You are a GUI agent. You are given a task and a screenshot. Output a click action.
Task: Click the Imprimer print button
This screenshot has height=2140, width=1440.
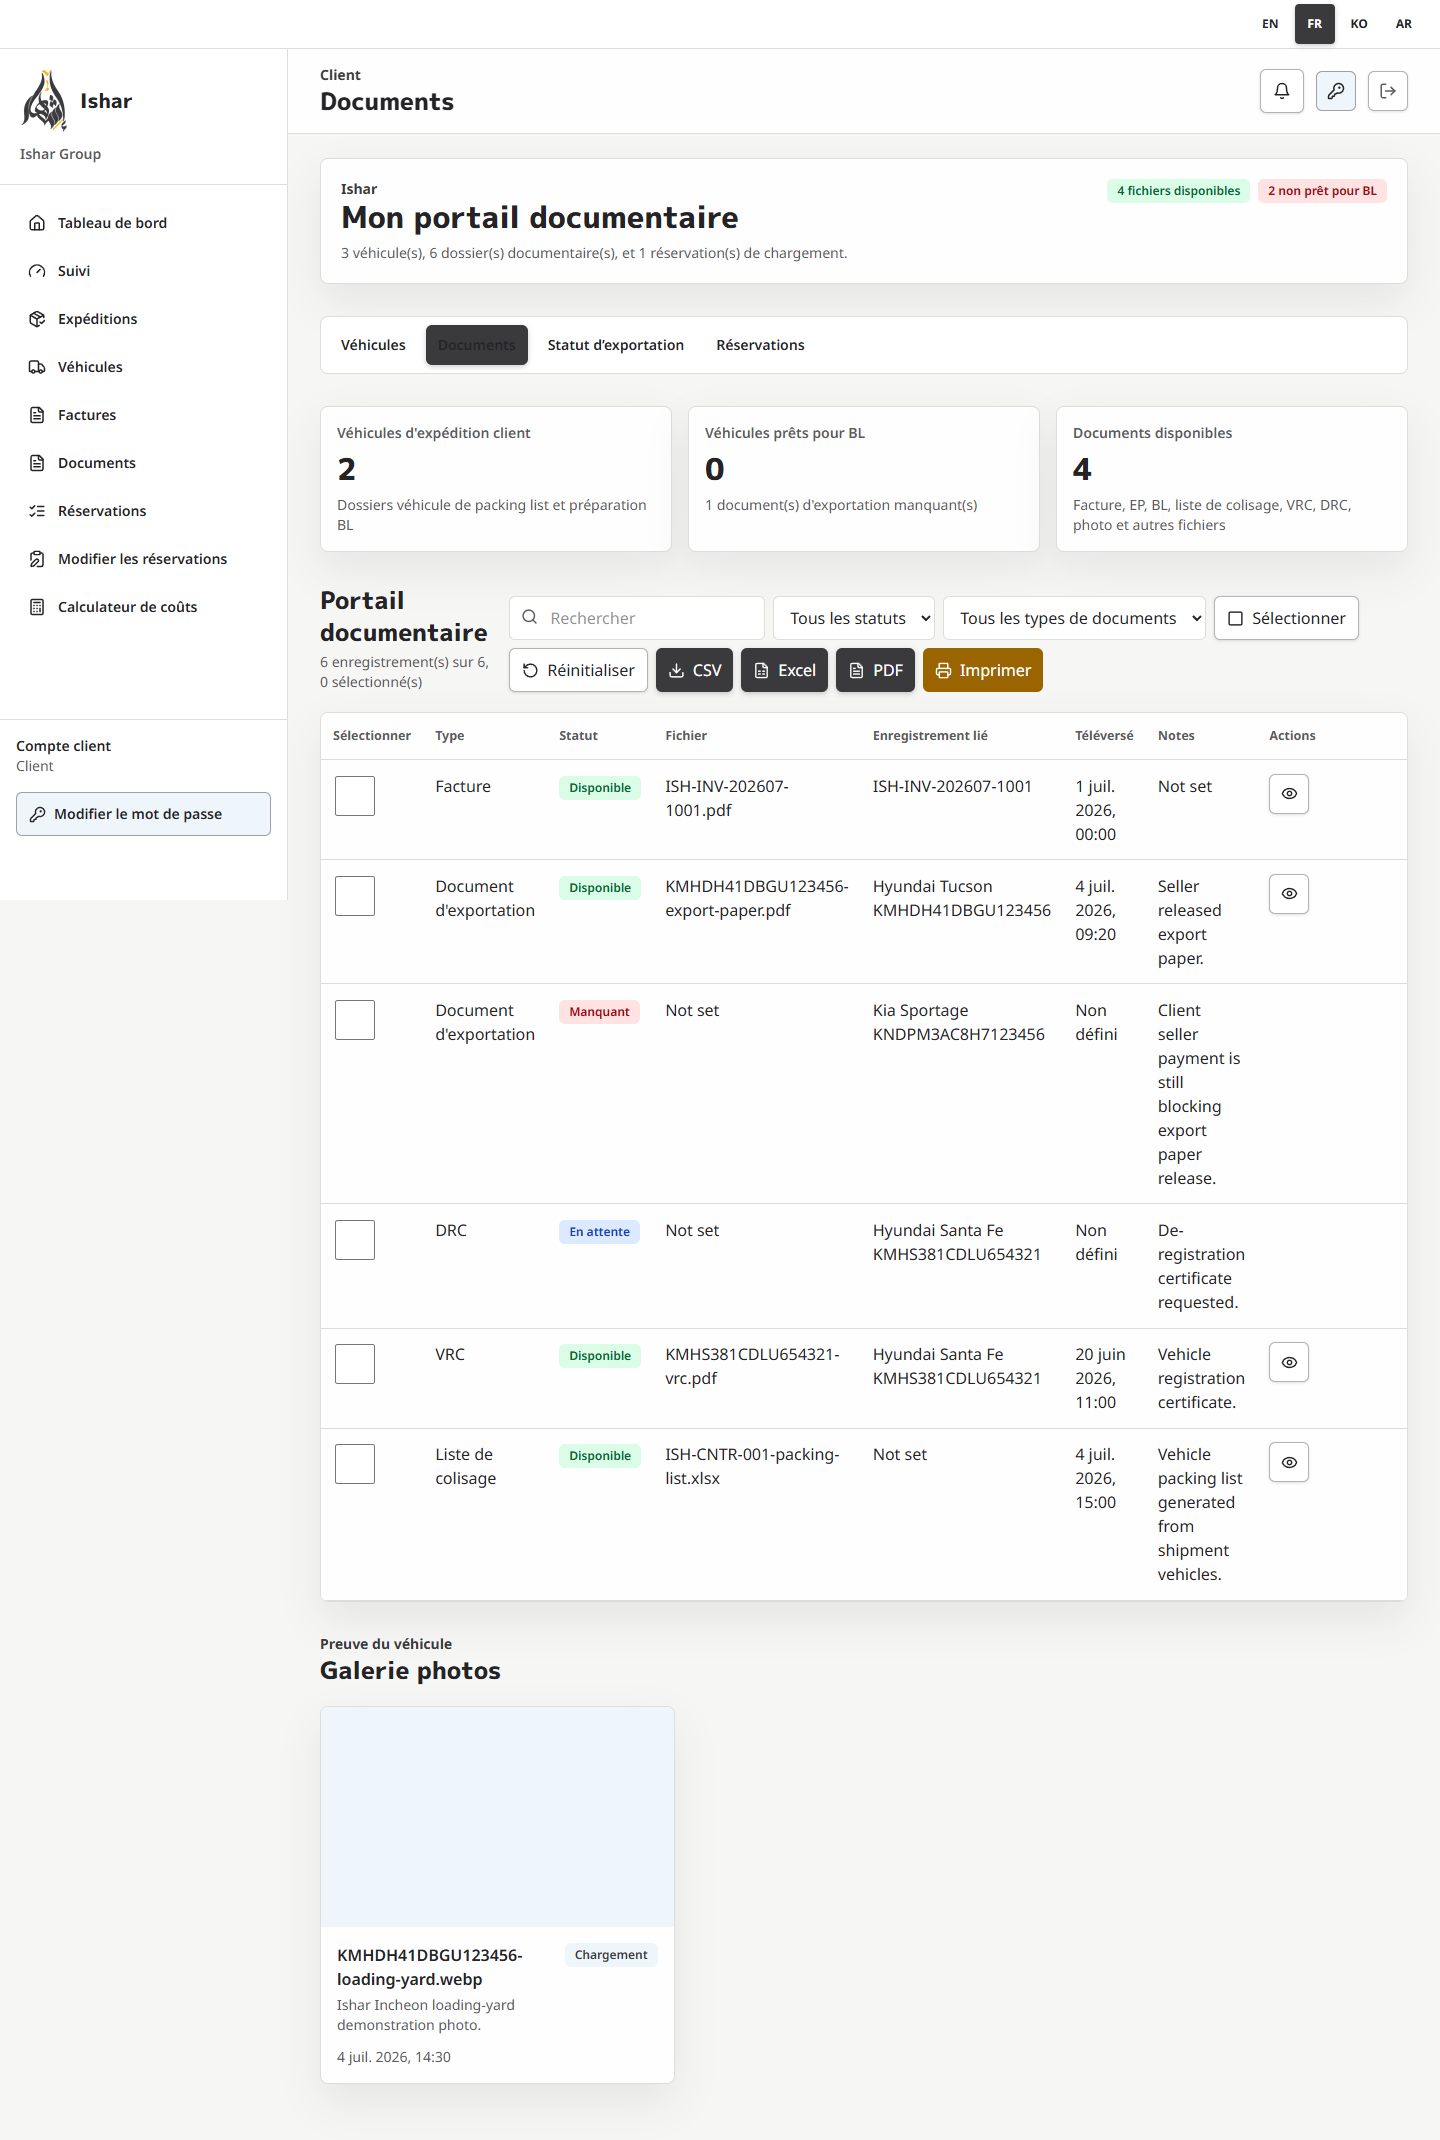pos(983,670)
